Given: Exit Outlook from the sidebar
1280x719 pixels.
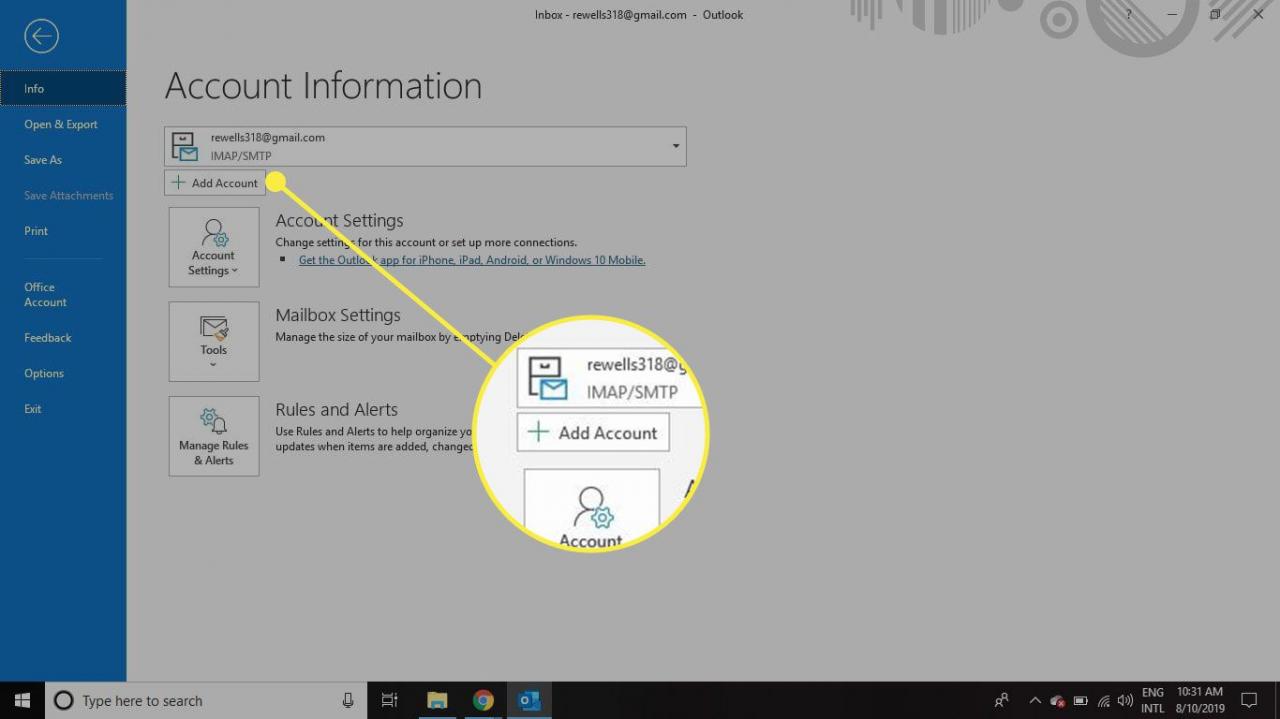Looking at the screenshot, I should coord(63,409).
